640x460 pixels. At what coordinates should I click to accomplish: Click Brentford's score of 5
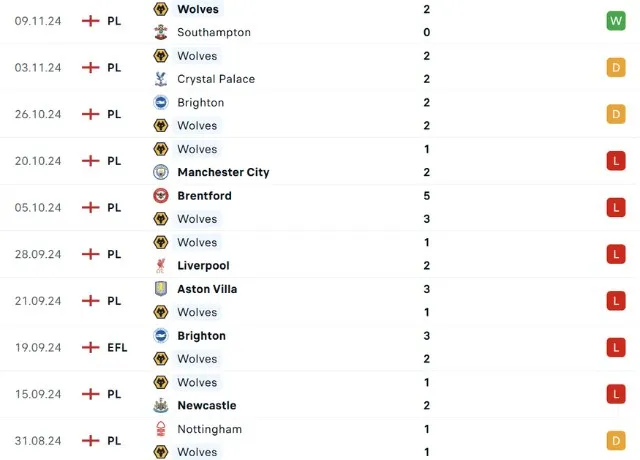(427, 196)
